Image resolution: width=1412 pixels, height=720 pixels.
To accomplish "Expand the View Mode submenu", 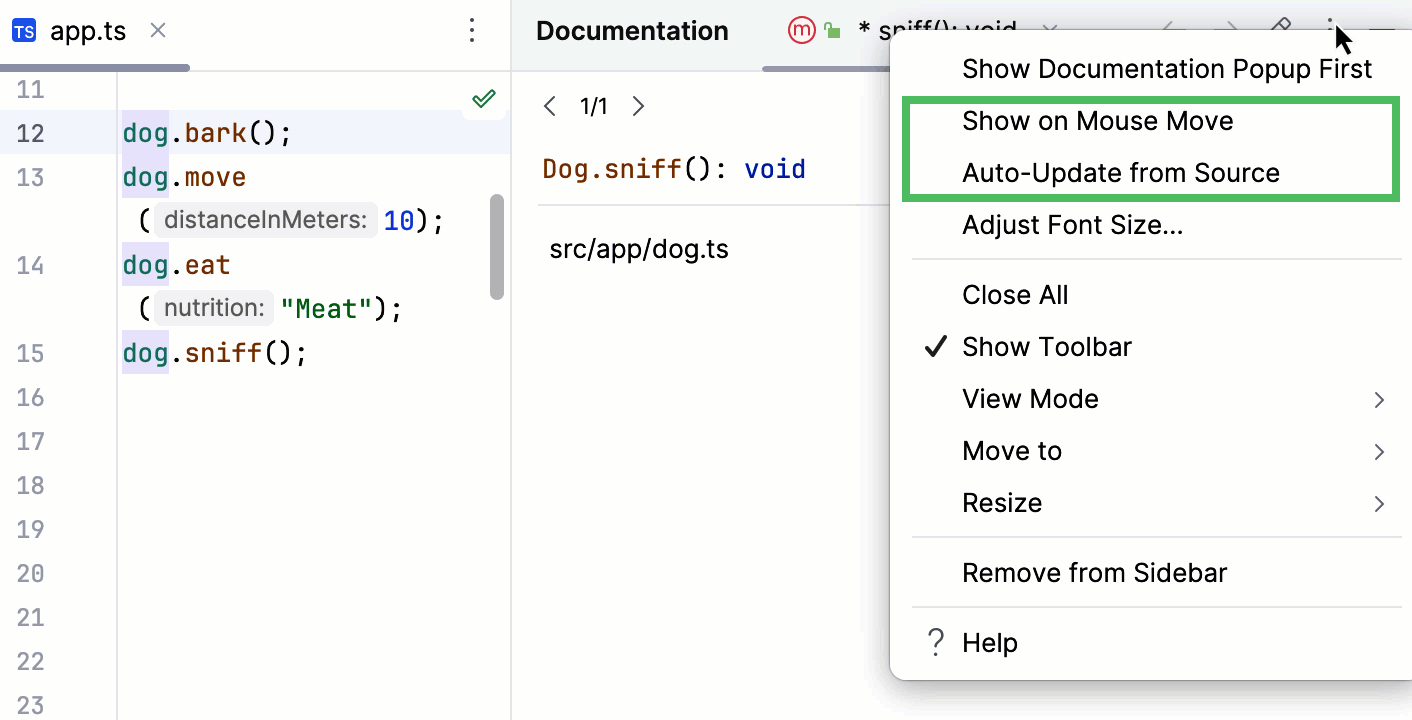I will pyautogui.click(x=1030, y=398).
